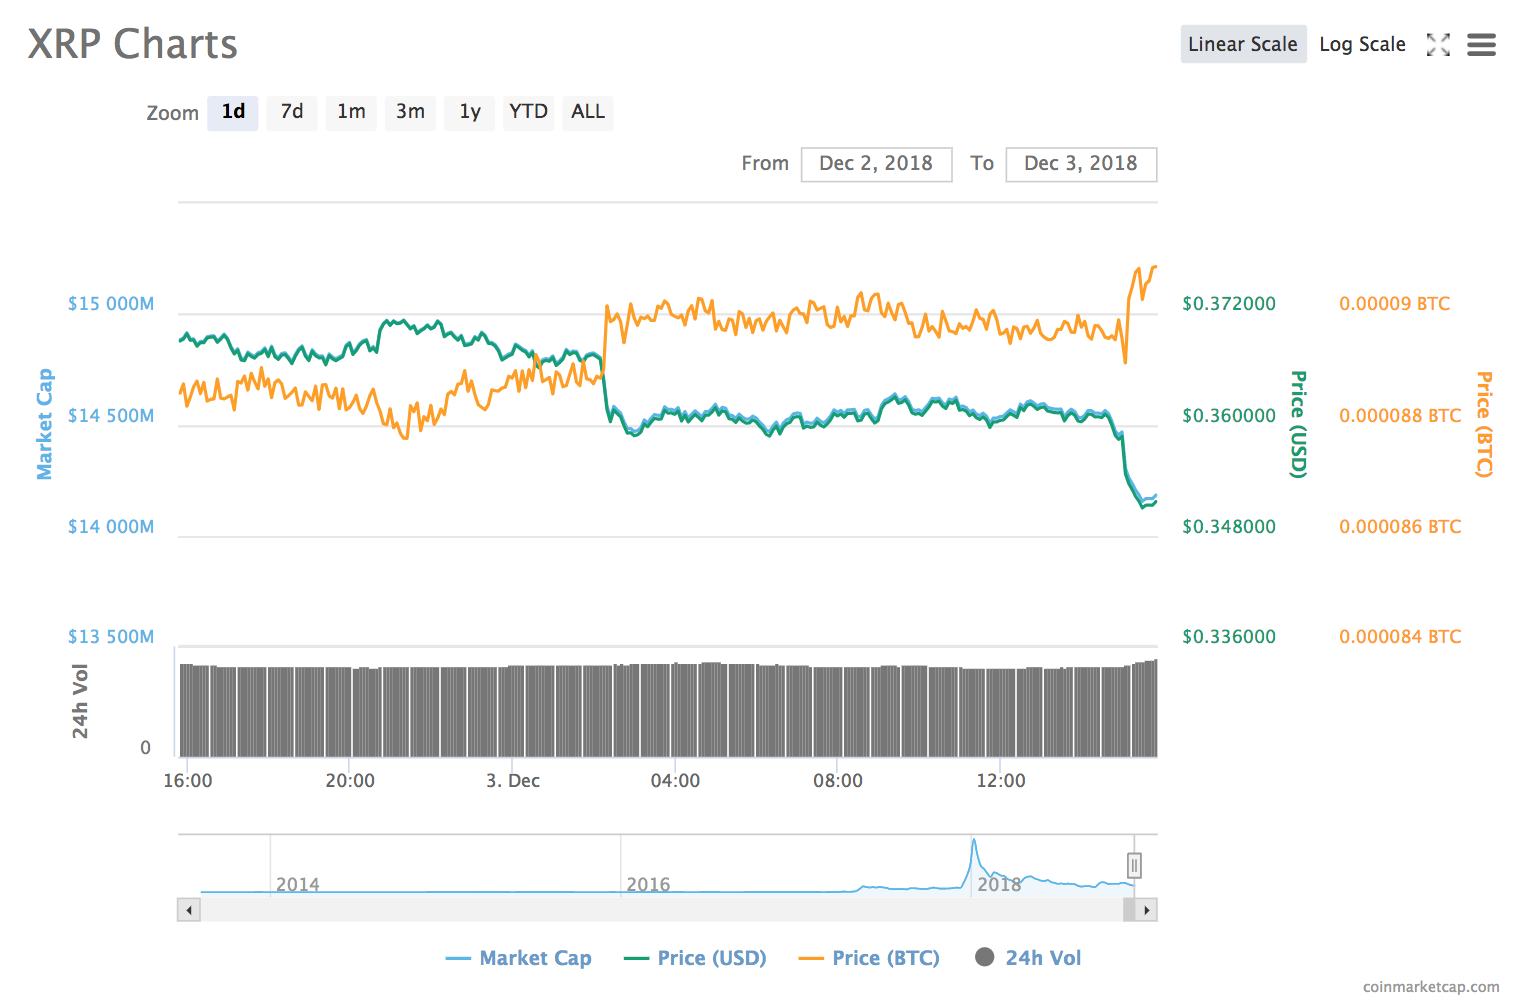Click the Market Cap axis title
This screenshot has width=1526, height=1008.
pos(45,424)
